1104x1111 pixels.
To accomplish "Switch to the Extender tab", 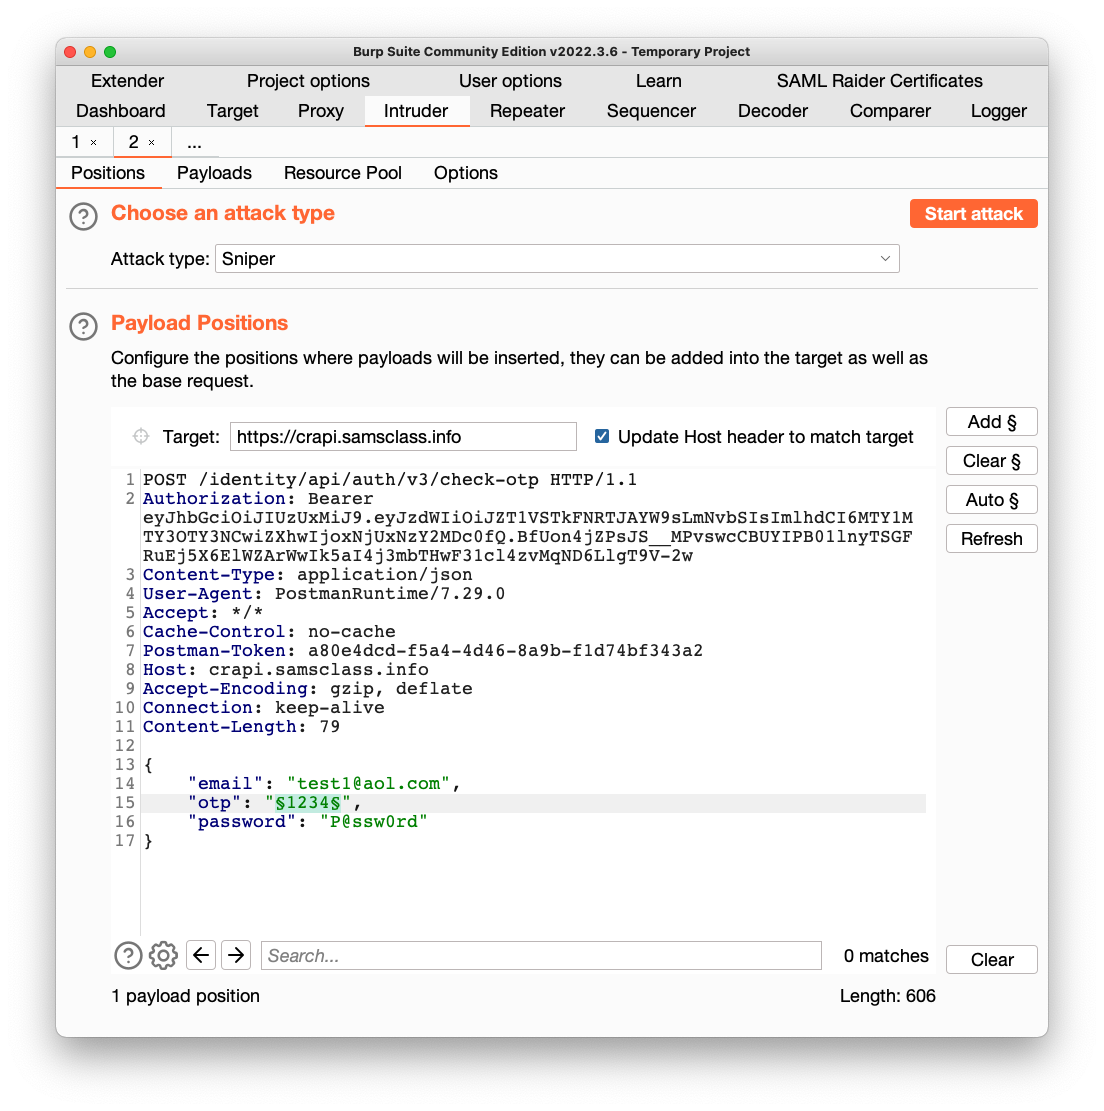I will coord(128,81).
